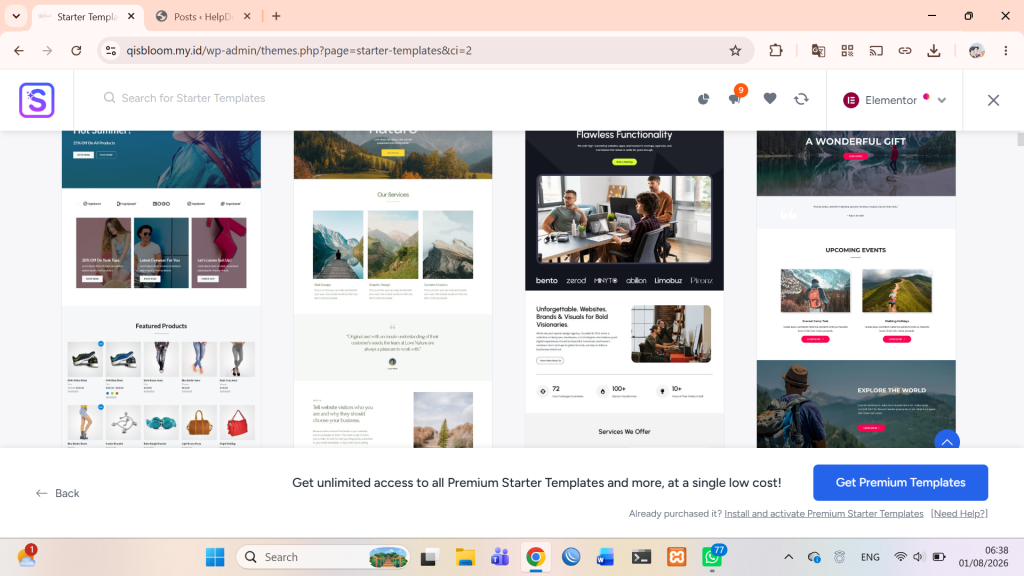The image size is (1024, 576).
Task: Select the nature Our Services template
Action: (392, 289)
